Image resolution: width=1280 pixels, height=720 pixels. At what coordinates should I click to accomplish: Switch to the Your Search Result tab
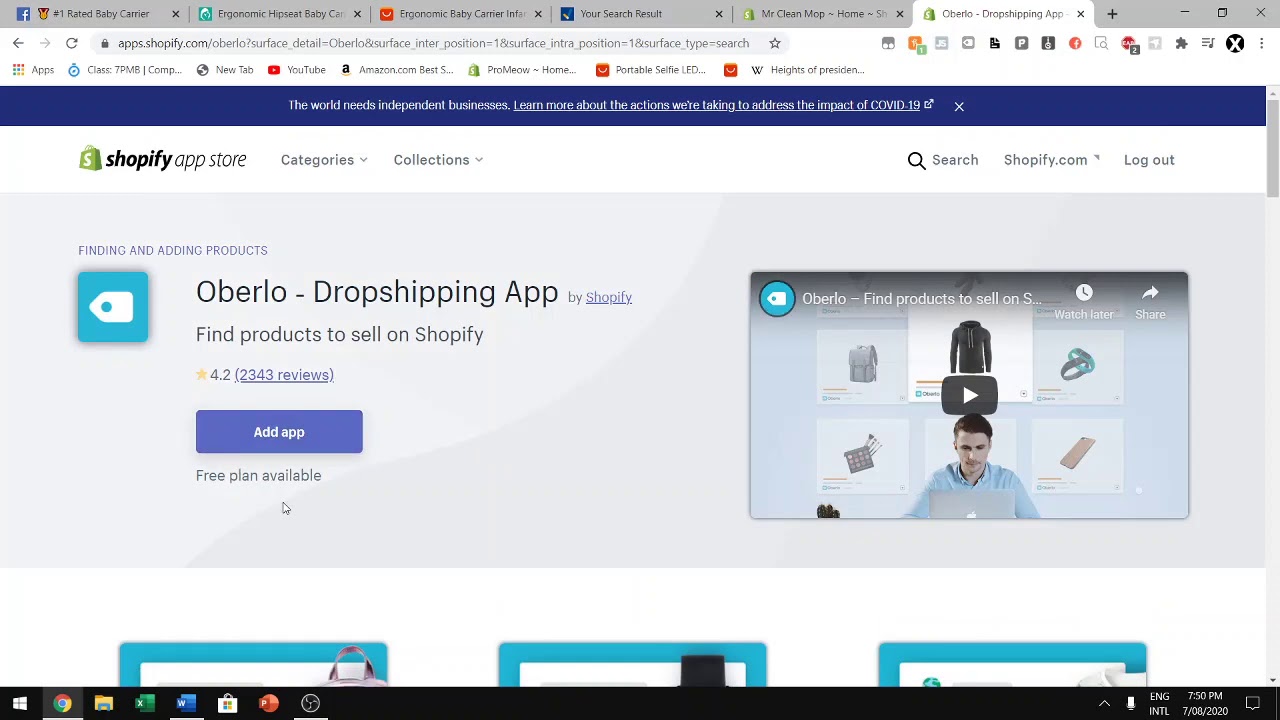[x=638, y=14]
